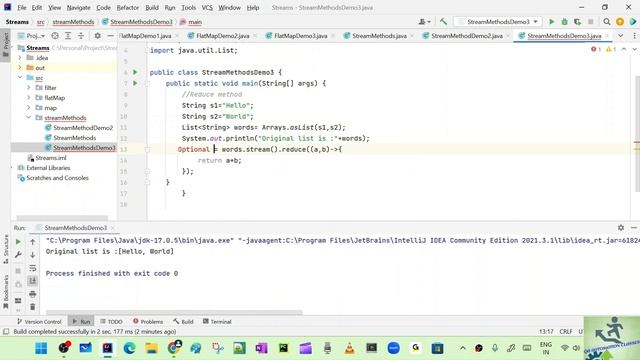Collapse the streamMethods package
The height and width of the screenshot is (360, 640).
pyautogui.click(x=29, y=118)
